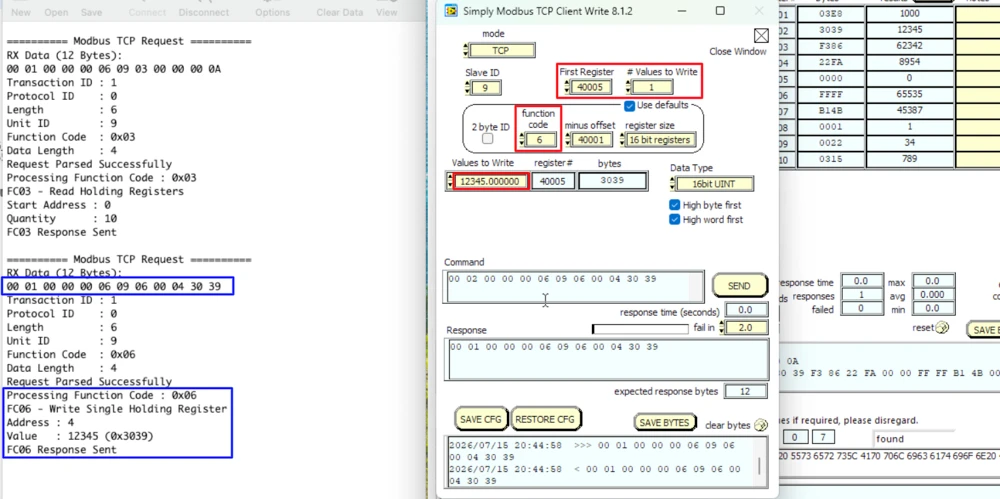Click the Slave ID value field 9
The width and height of the screenshot is (1000, 499).
click(486, 88)
